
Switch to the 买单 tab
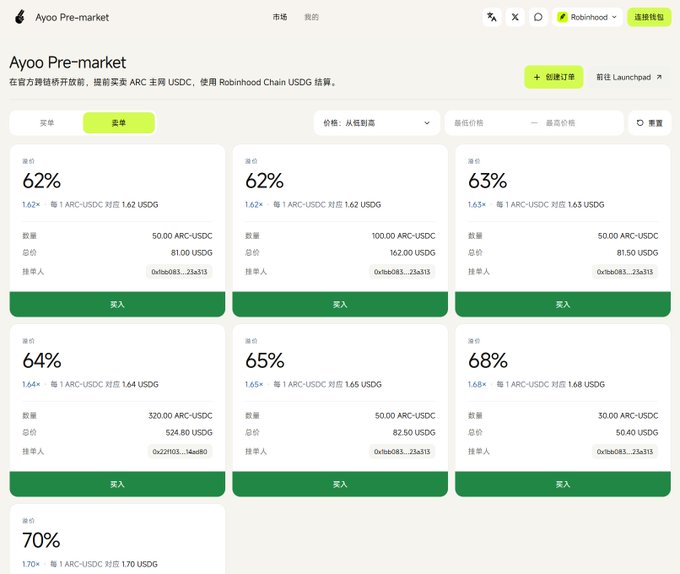coord(47,123)
